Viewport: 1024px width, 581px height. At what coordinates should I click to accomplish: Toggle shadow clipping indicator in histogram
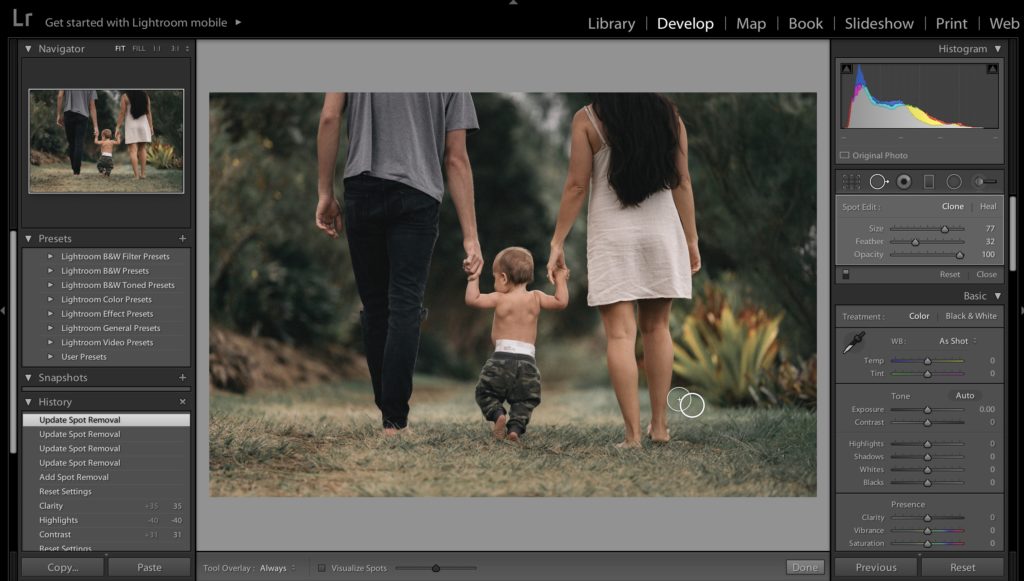tap(846, 69)
